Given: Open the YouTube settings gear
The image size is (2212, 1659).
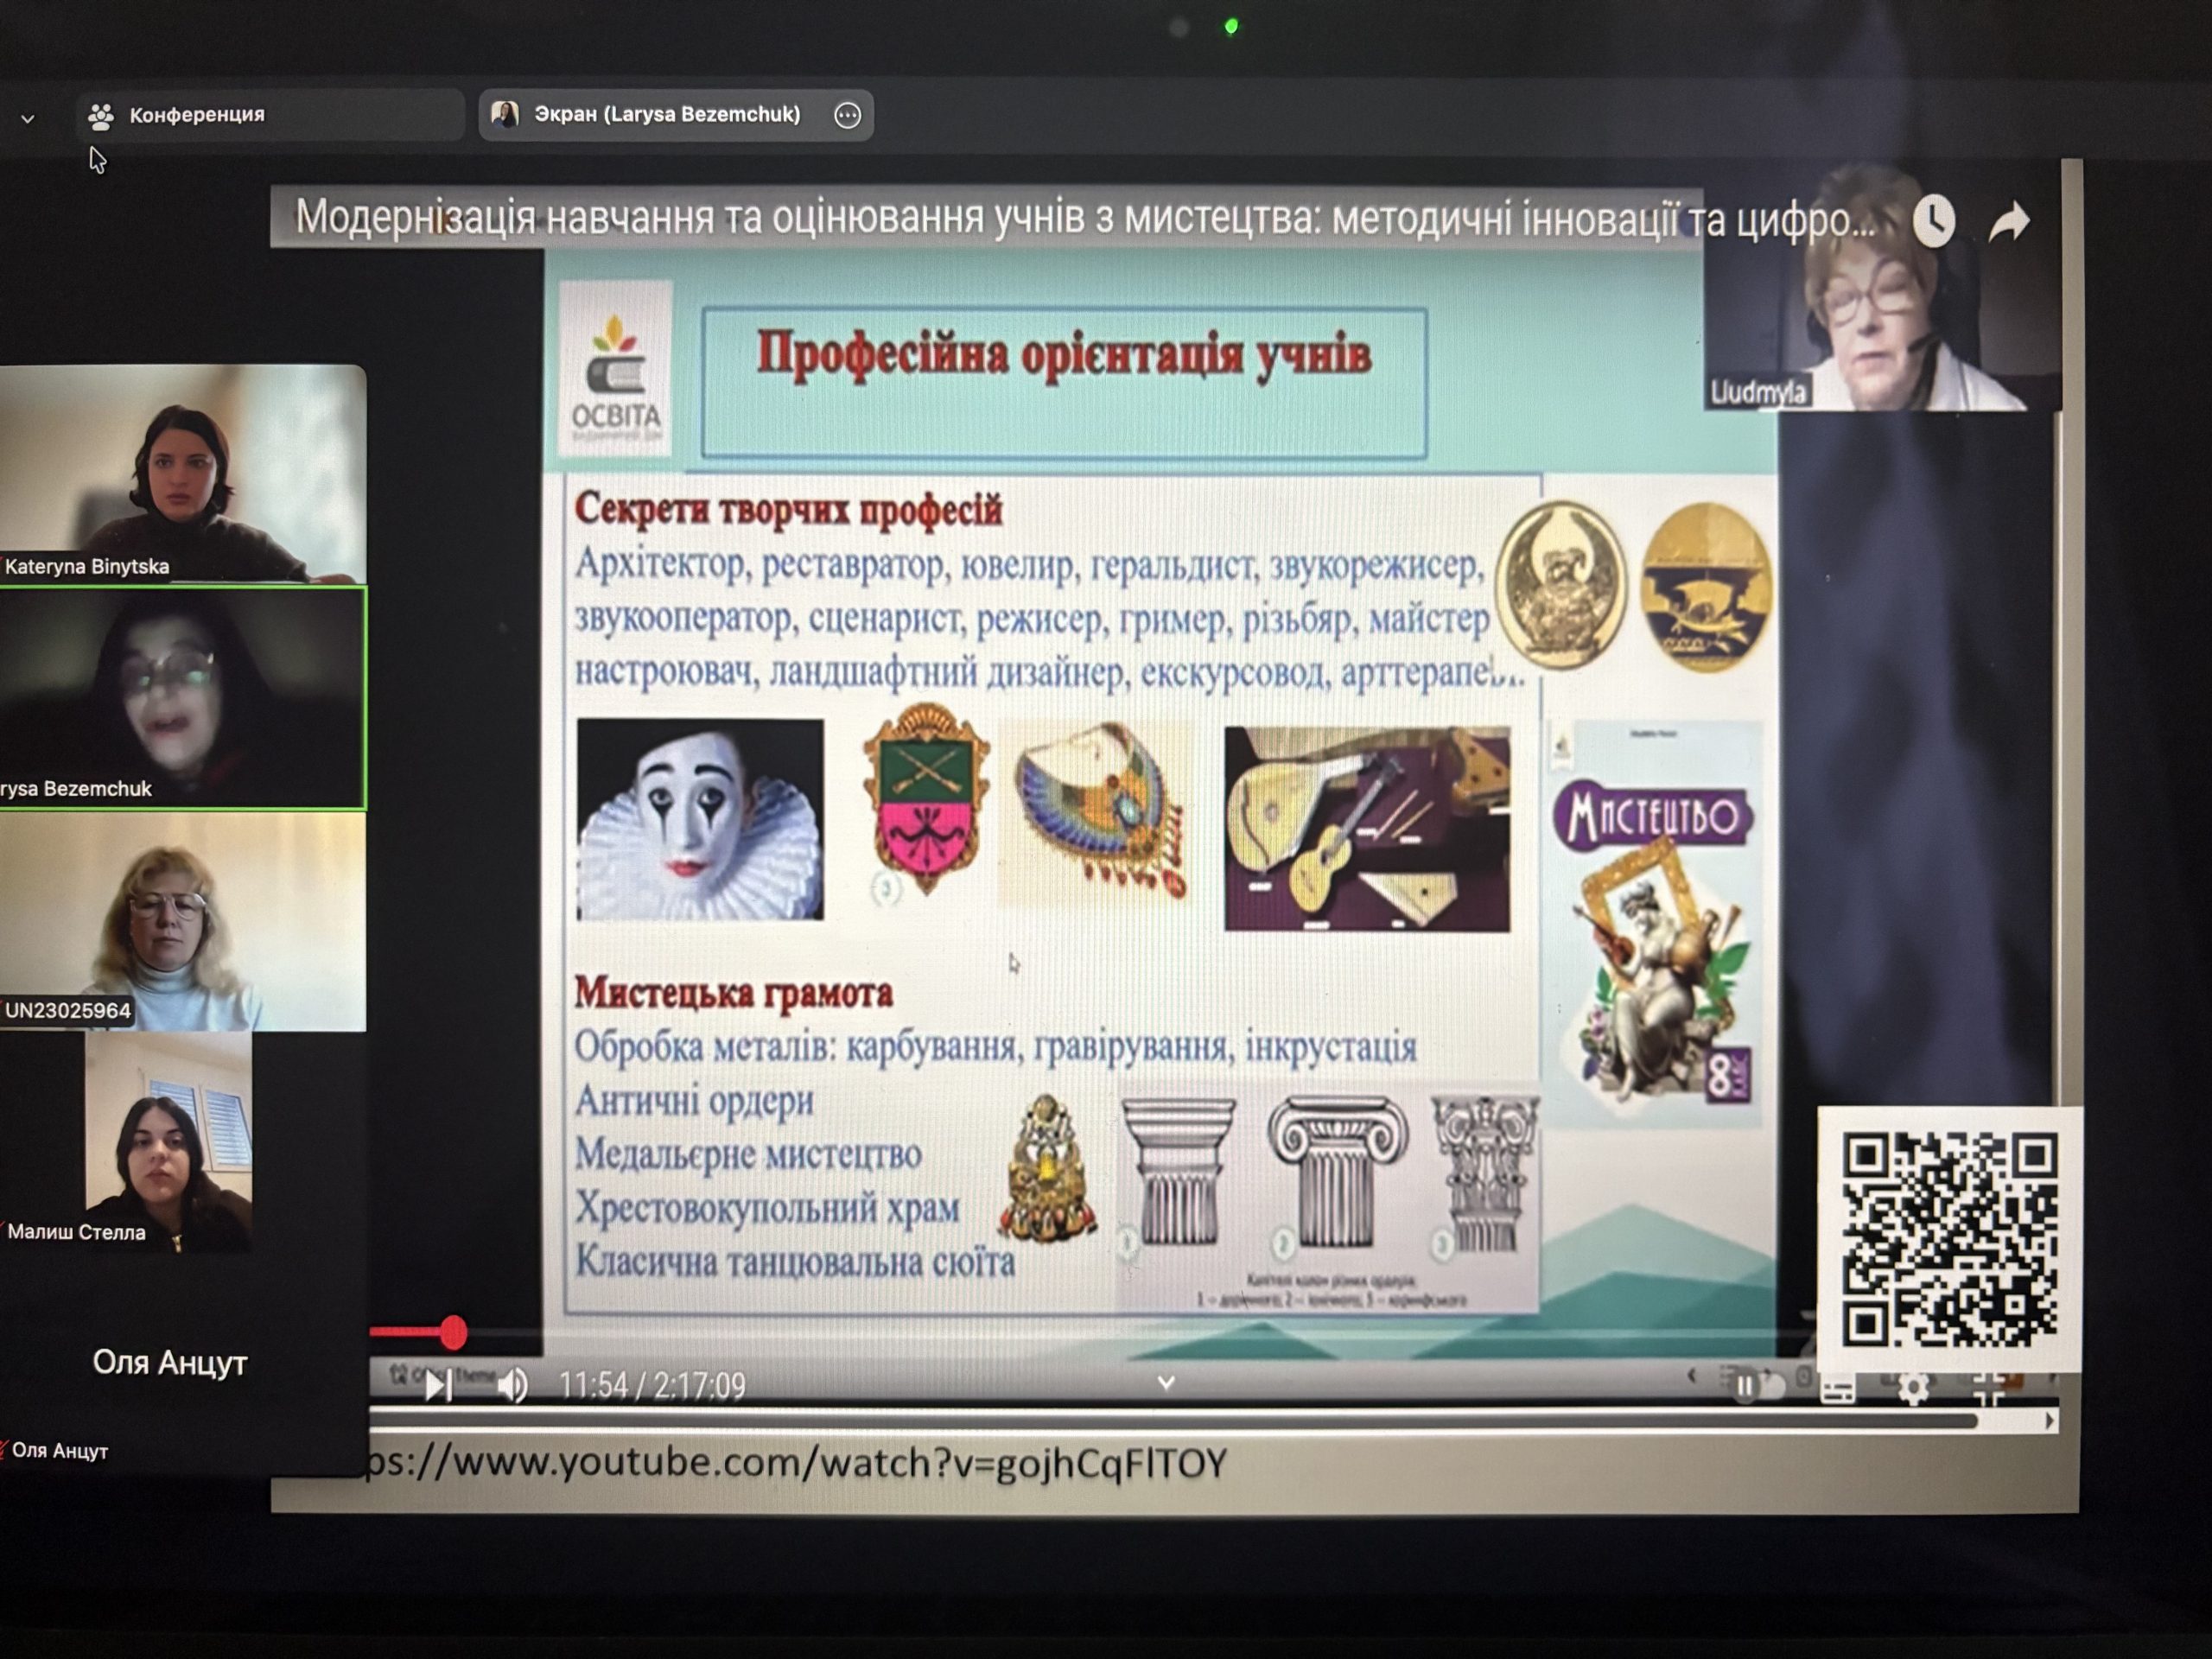Looking at the screenshot, I should 1913,1388.
